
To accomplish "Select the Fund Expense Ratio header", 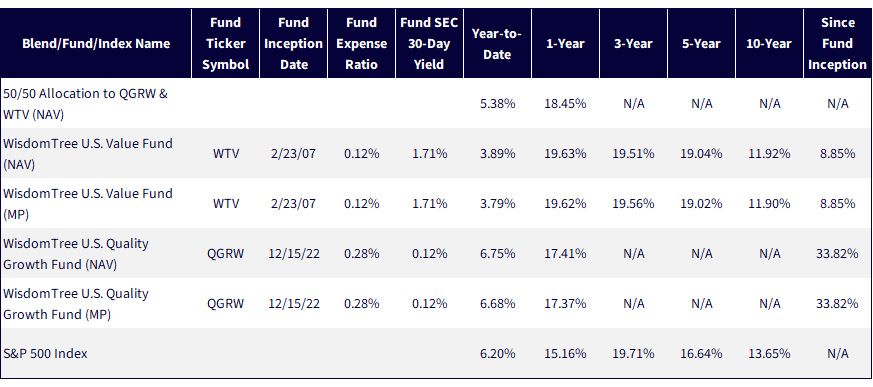I will point(361,43).
